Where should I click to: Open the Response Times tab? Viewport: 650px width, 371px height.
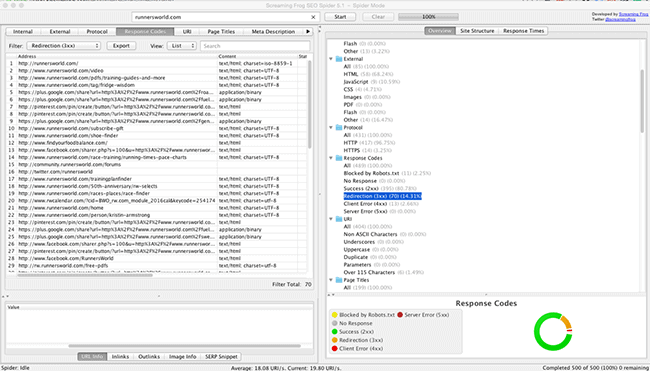click(524, 31)
